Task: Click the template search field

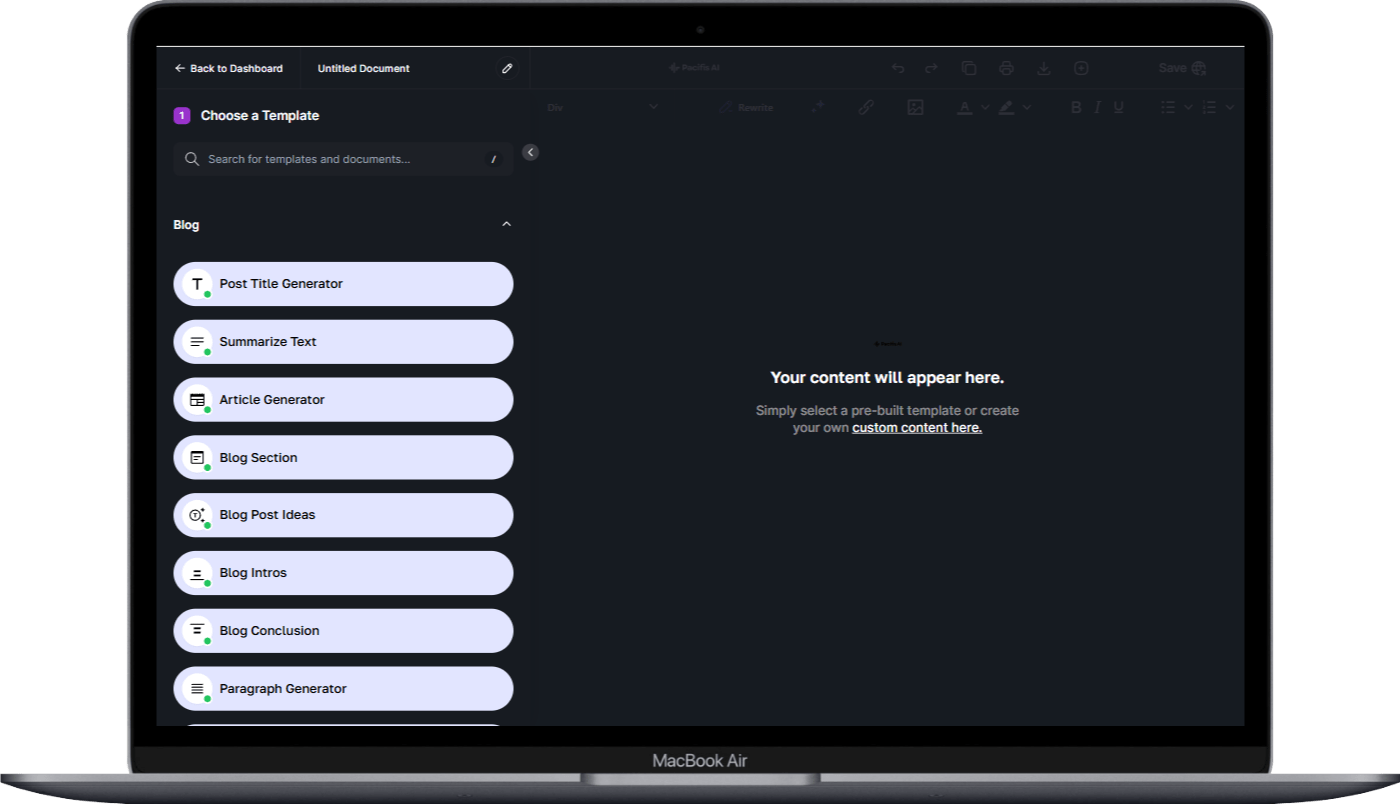Action: [343, 159]
